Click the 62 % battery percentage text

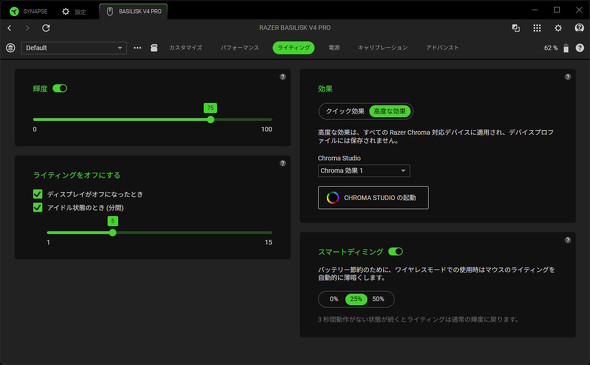point(551,48)
